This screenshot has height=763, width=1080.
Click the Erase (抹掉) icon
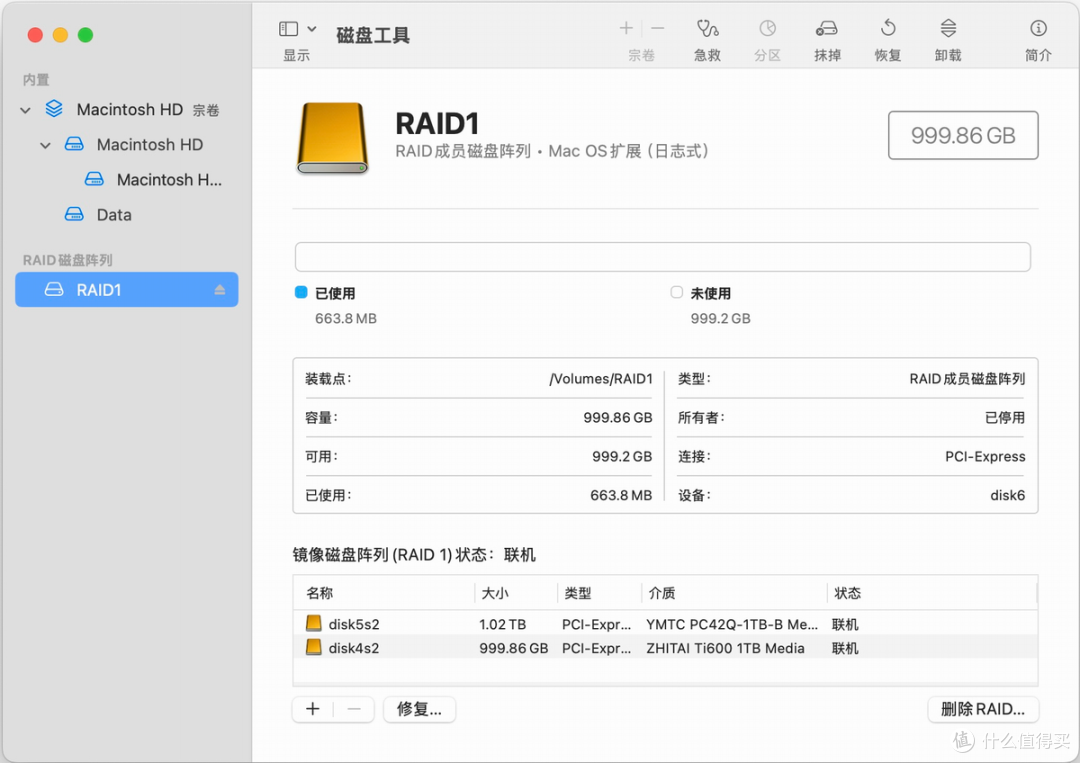point(827,28)
